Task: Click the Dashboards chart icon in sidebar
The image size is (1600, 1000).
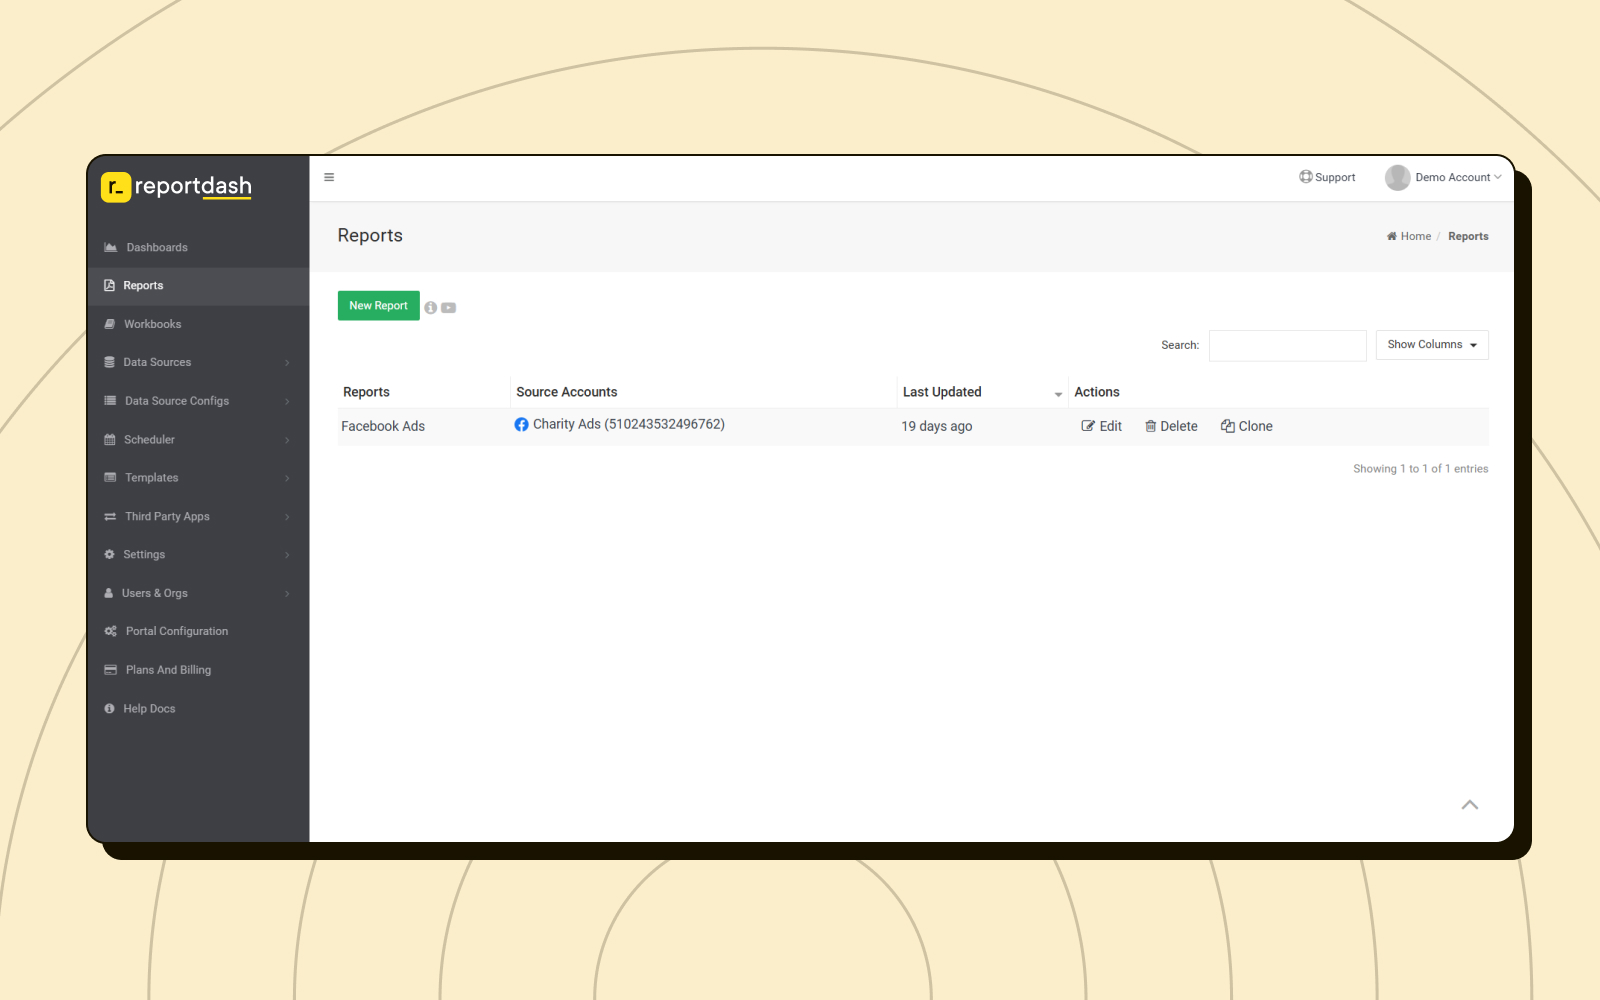Action: pyautogui.click(x=110, y=247)
